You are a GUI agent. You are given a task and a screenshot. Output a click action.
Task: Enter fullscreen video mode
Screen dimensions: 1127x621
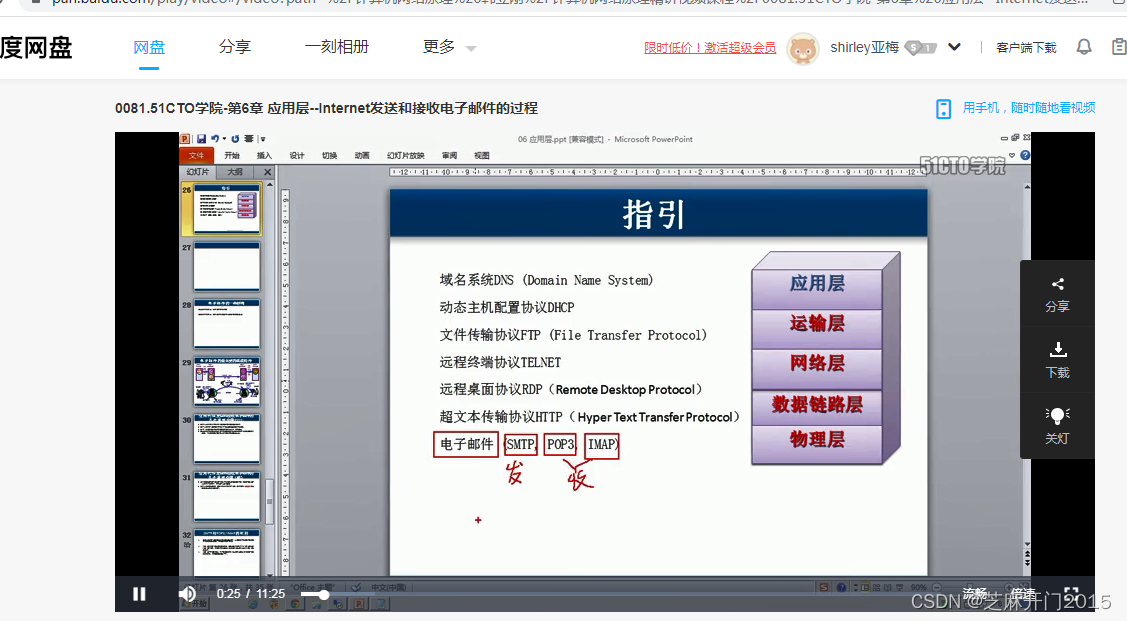click(x=1071, y=594)
